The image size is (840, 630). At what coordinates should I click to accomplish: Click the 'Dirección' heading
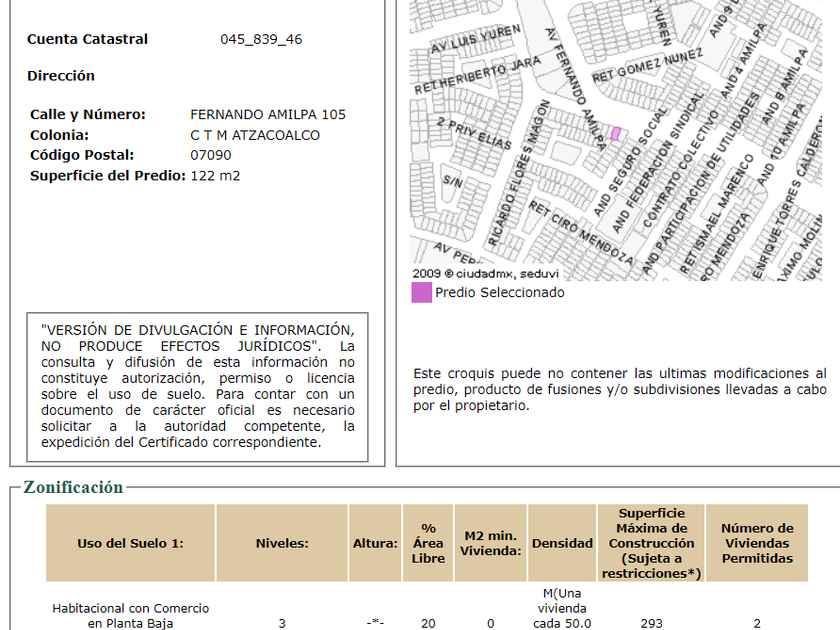61,76
